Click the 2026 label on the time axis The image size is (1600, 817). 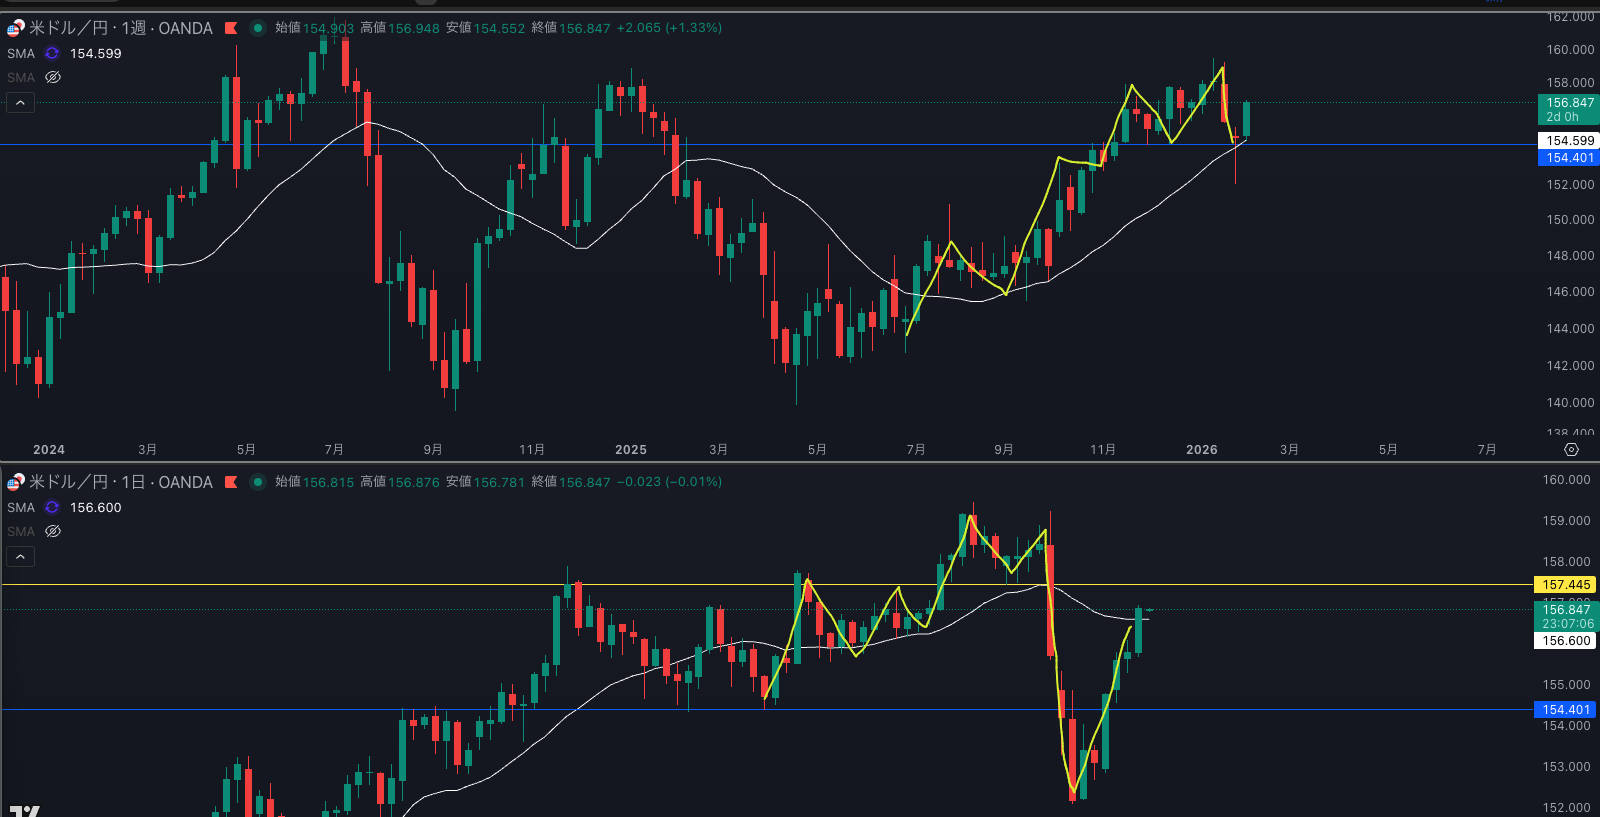[1201, 450]
